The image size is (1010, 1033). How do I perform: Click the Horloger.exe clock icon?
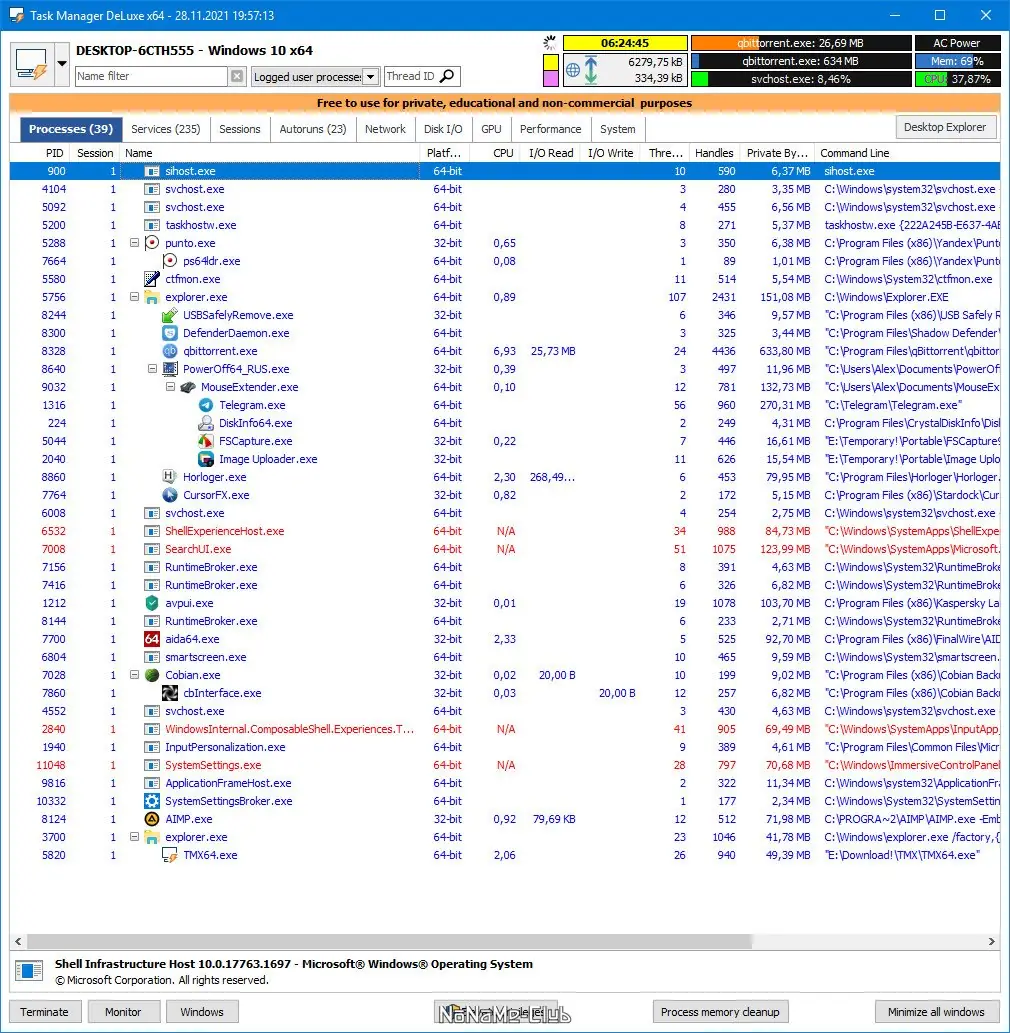pyautogui.click(x=170, y=477)
